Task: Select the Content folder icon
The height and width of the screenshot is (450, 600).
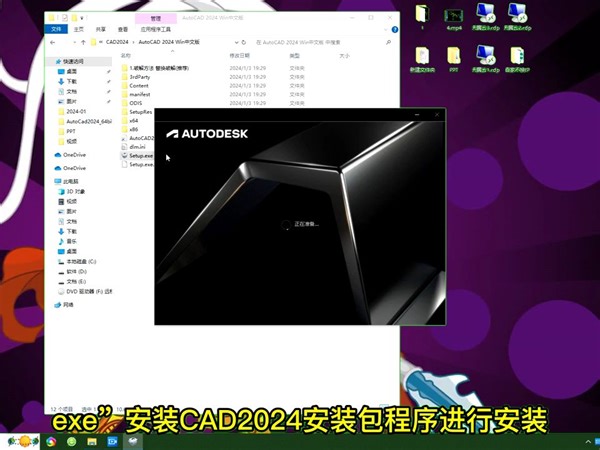Action: pos(124,86)
